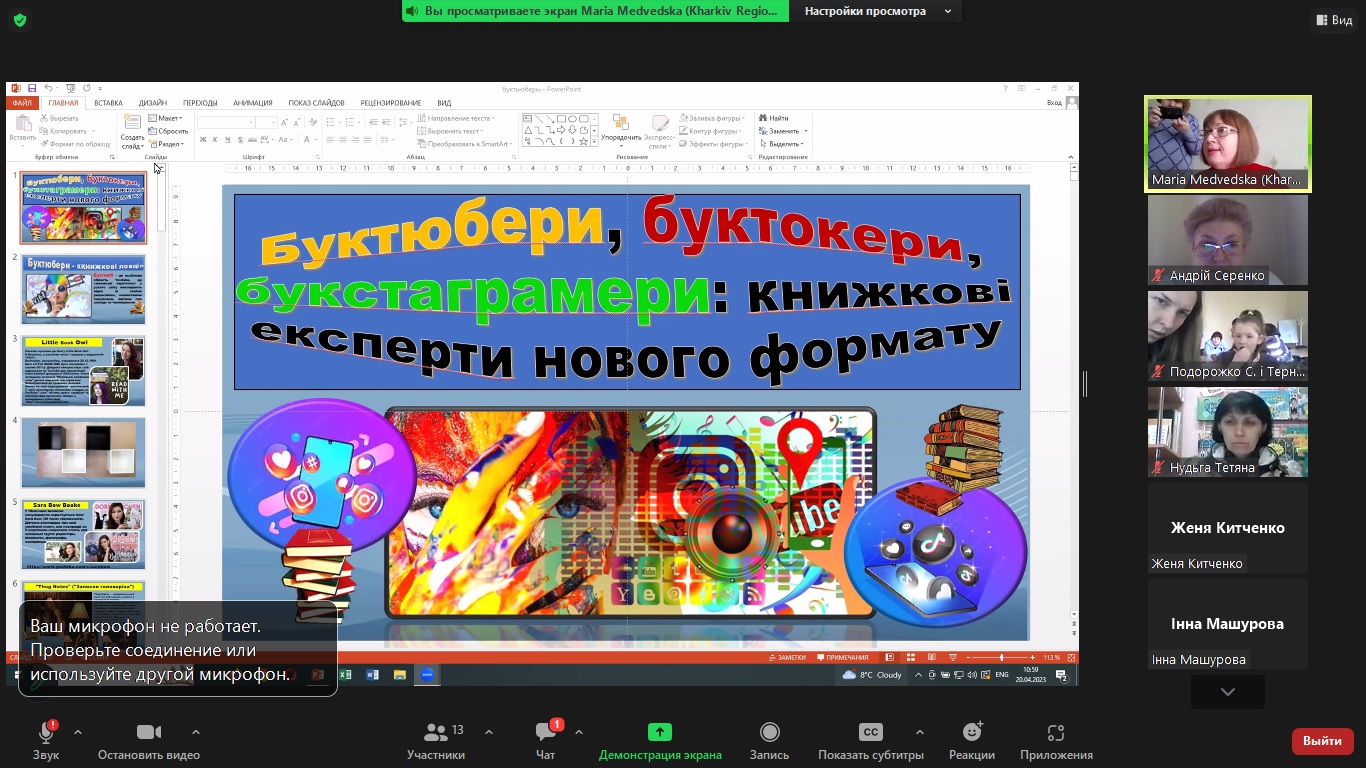Expand audio options arrow next to microphone
The height and width of the screenshot is (768, 1366).
[x=78, y=732]
